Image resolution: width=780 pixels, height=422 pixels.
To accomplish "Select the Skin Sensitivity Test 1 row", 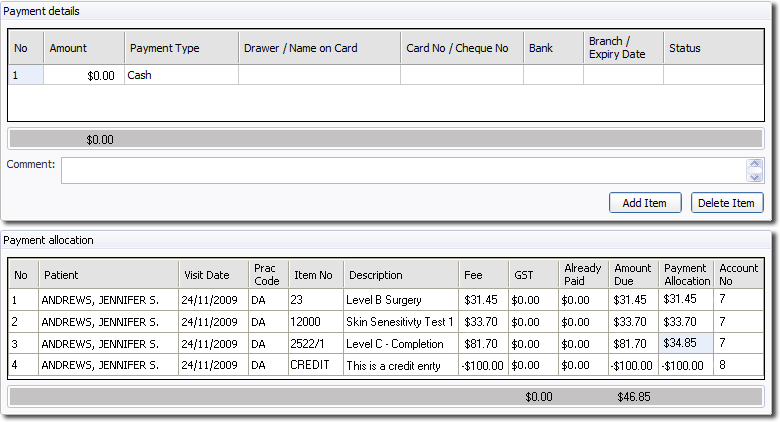I will click(x=400, y=321).
